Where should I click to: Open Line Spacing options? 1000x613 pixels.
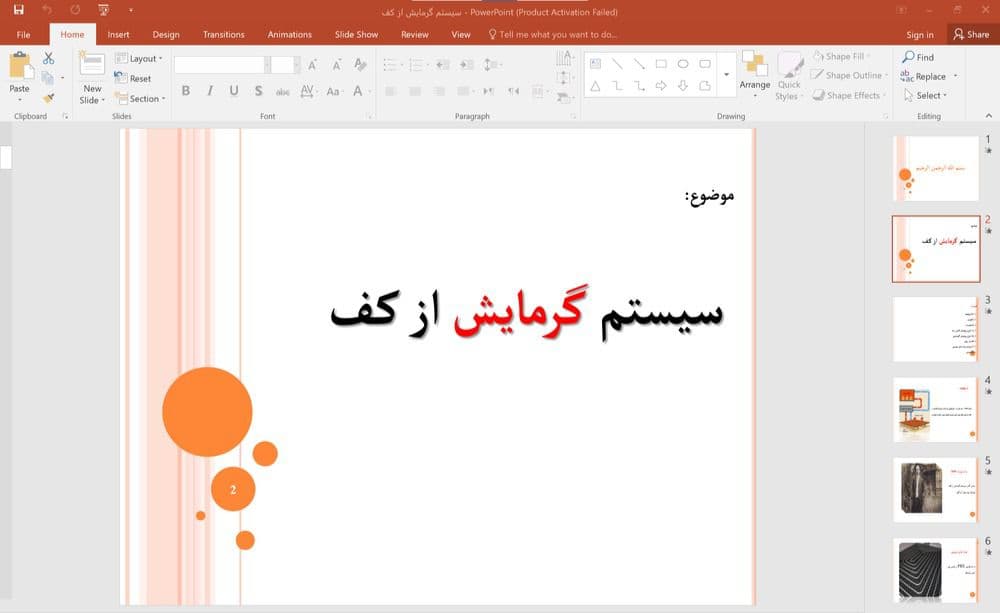point(491,64)
